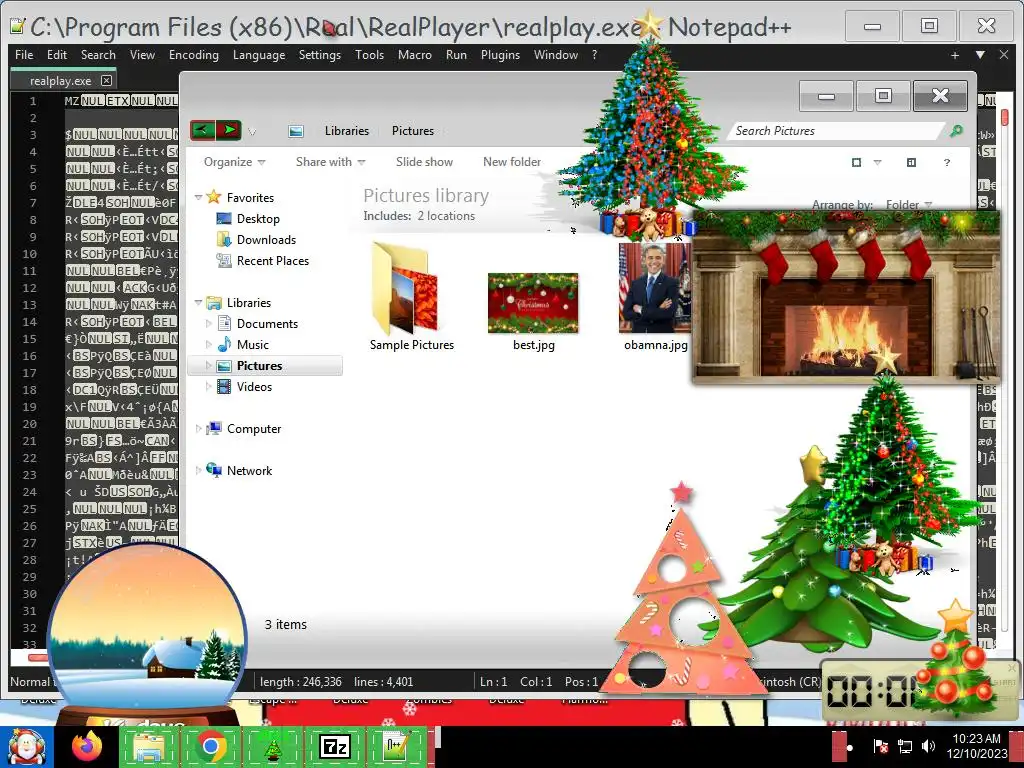Select the Sample Pictures folder
Image resolution: width=1024 pixels, height=768 pixels.
(411, 298)
